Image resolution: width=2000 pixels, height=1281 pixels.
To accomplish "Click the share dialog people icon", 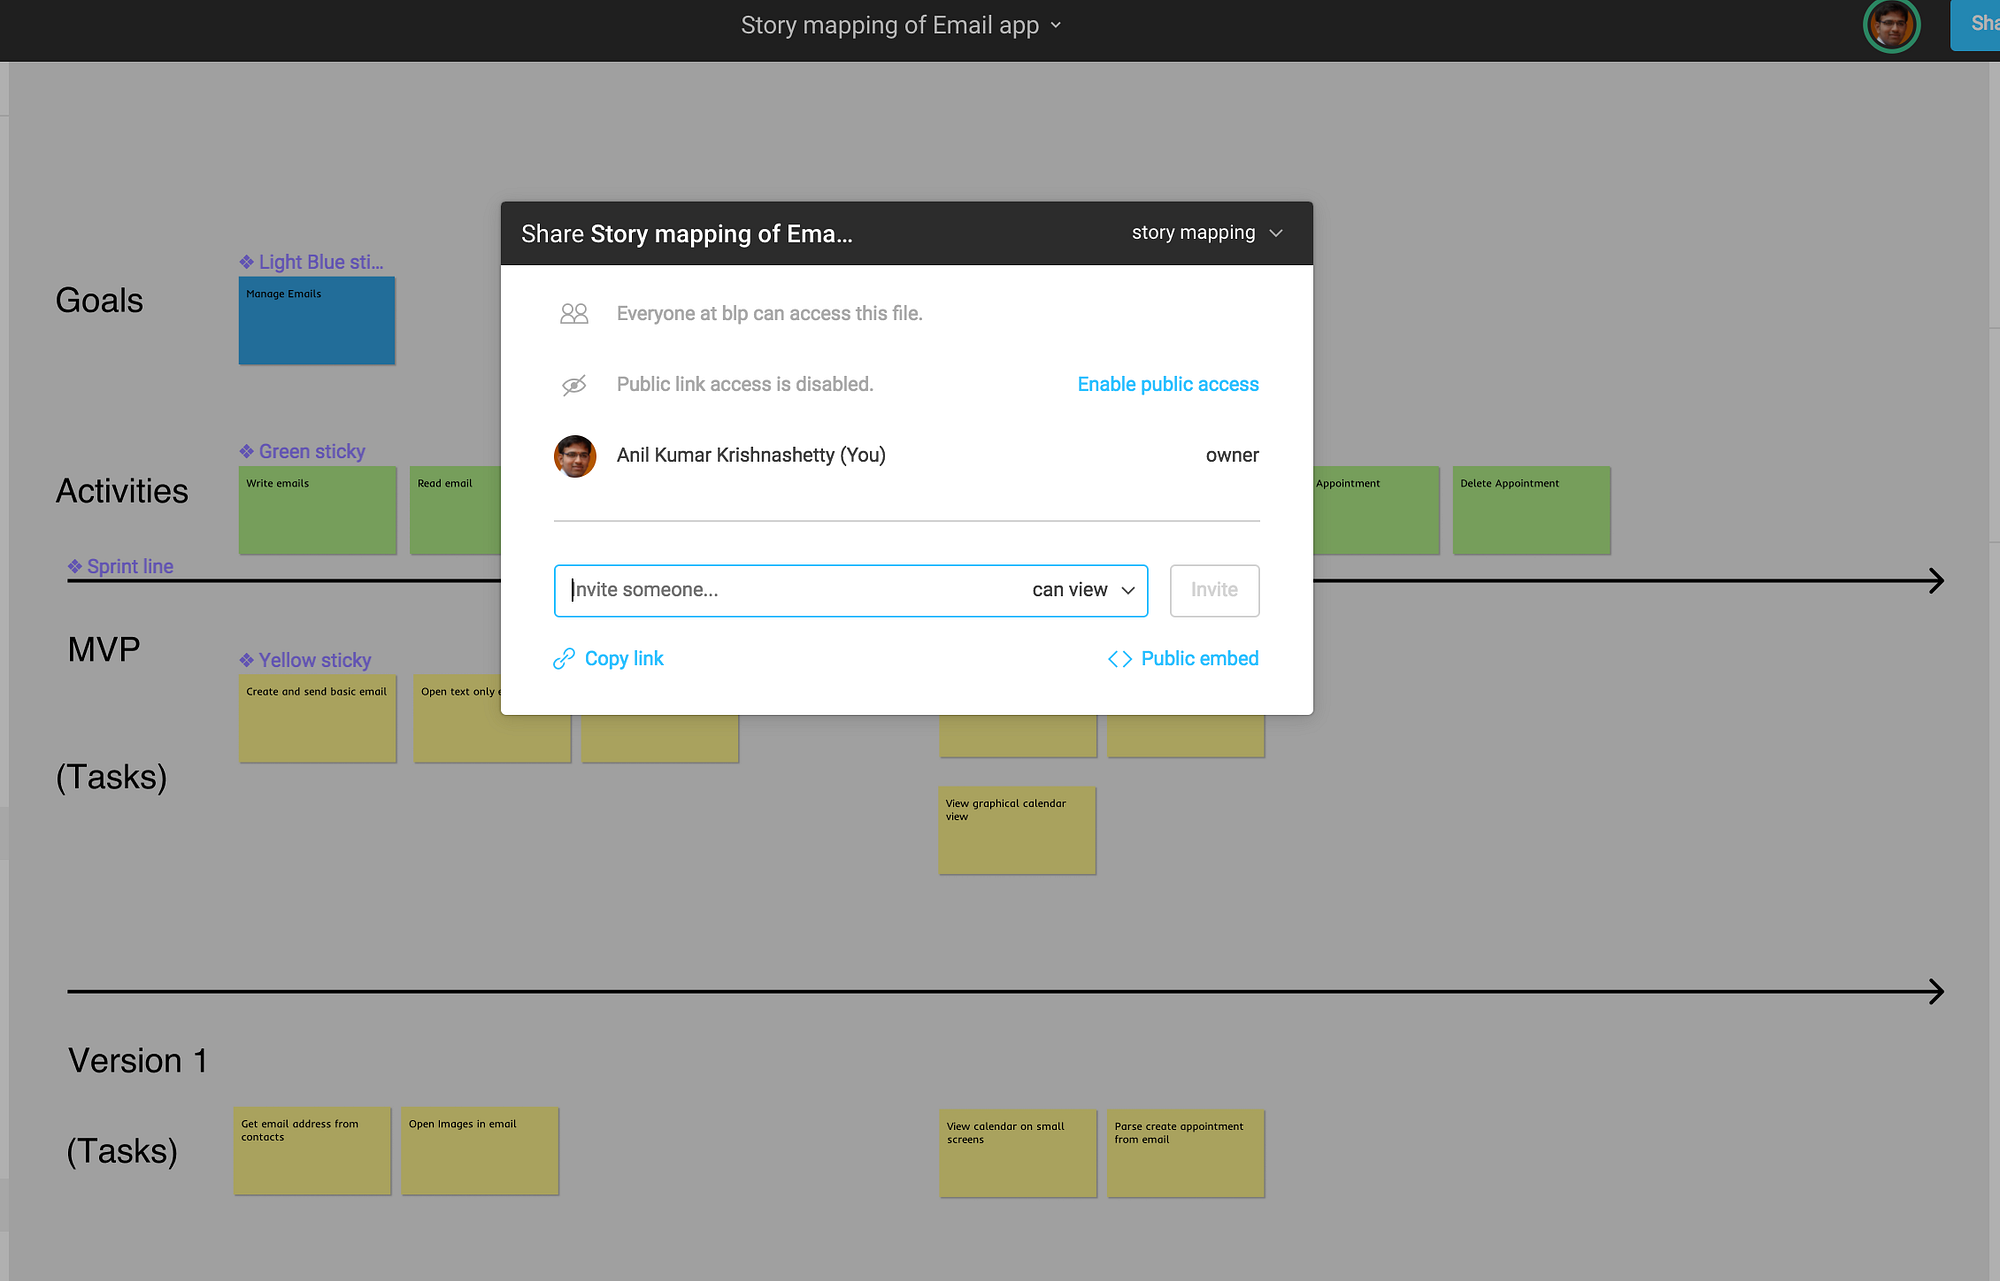I will pyautogui.click(x=573, y=312).
